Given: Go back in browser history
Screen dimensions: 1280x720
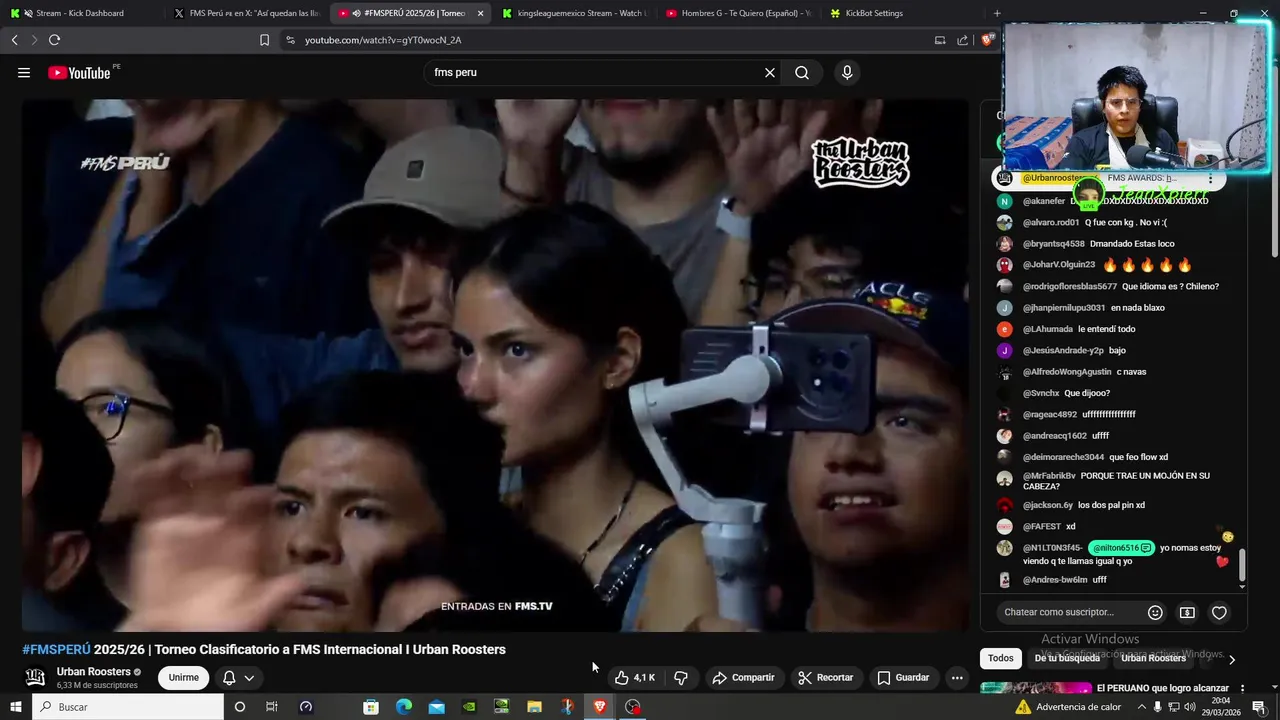Looking at the screenshot, I should pos(14,40).
